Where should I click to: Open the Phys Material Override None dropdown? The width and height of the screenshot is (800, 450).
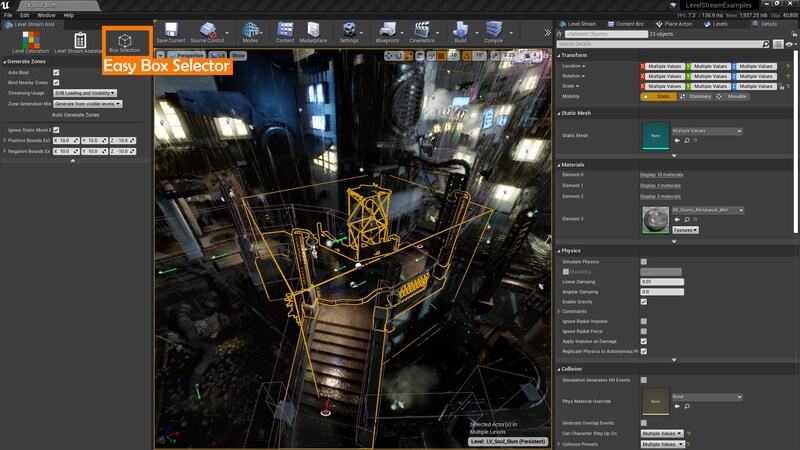point(707,396)
